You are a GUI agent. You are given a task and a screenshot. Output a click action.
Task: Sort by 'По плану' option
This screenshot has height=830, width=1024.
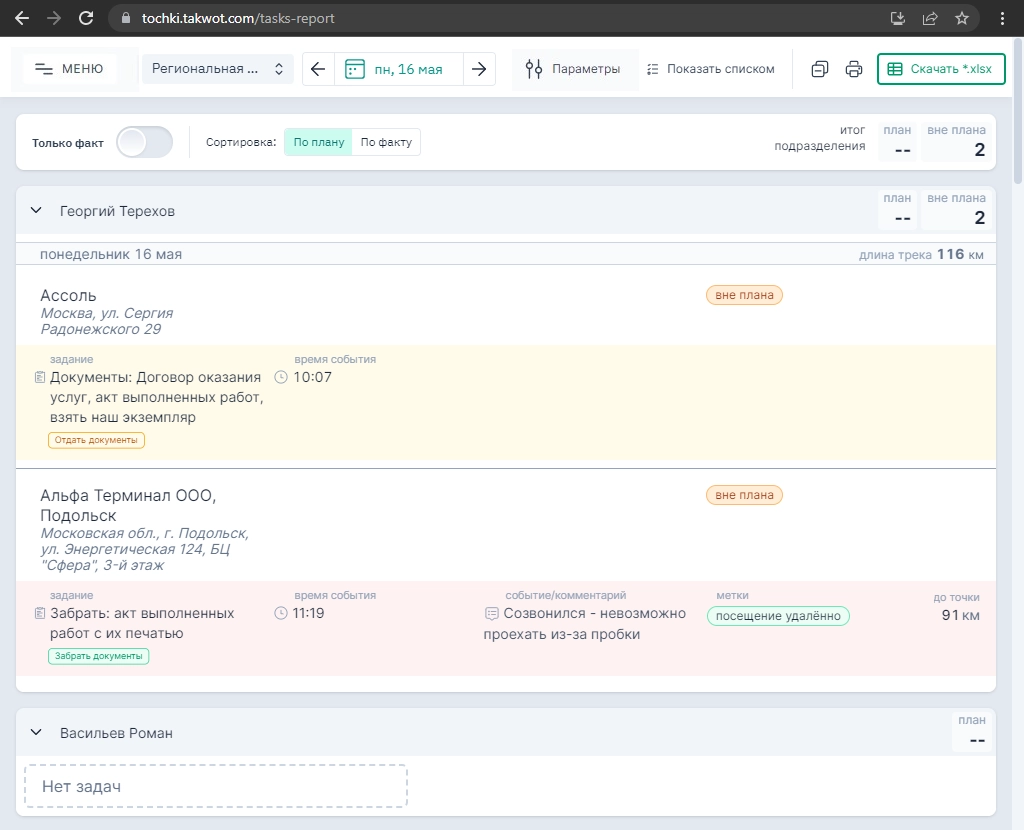pyautogui.click(x=319, y=142)
